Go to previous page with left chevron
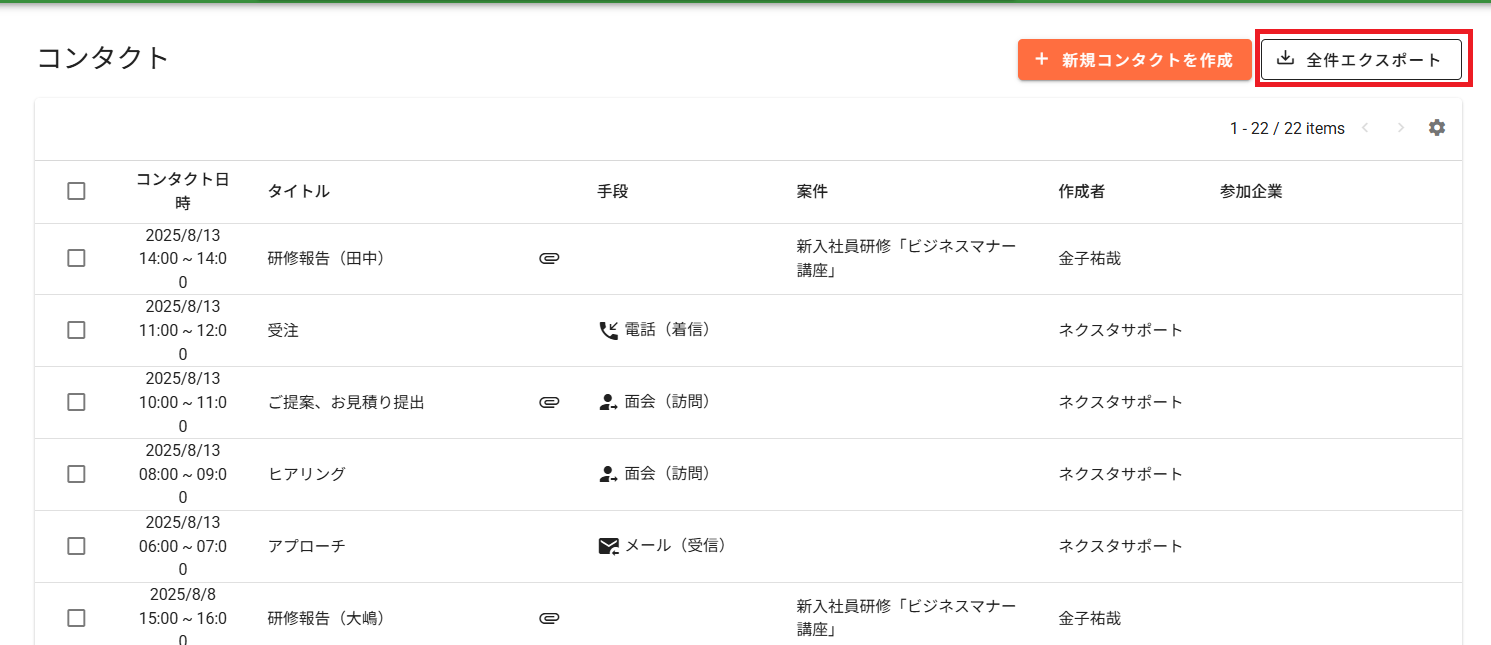1491x645 pixels. (x=1365, y=128)
